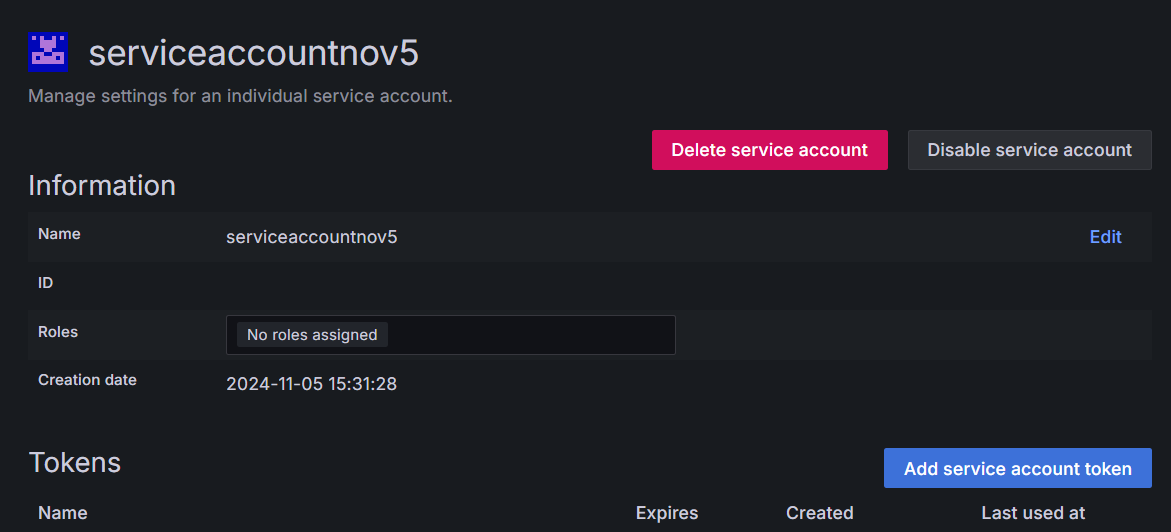The height and width of the screenshot is (532, 1171).
Task: Click the service account avatar icon
Action: point(48,52)
